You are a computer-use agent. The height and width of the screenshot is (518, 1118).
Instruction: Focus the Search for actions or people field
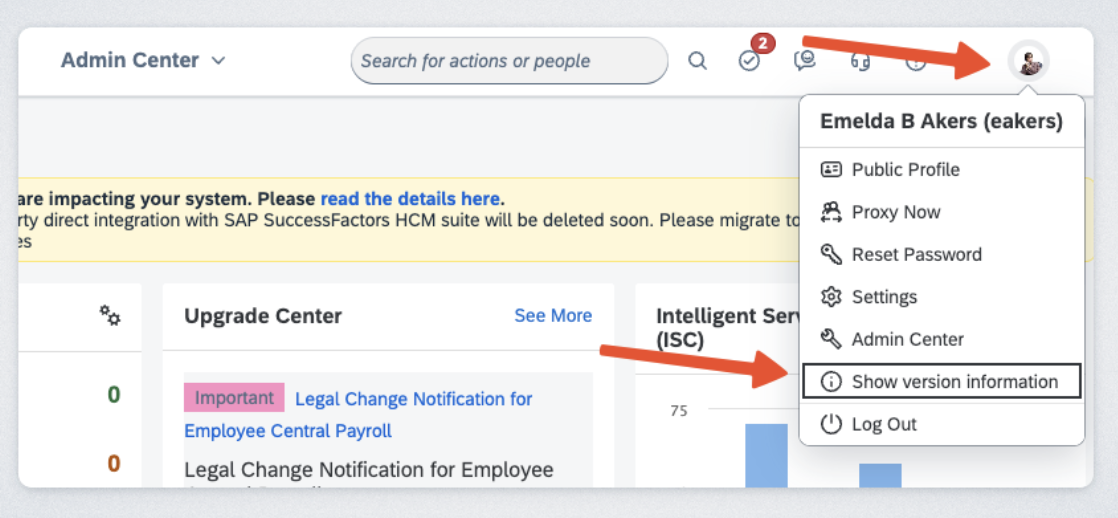[x=508, y=61]
